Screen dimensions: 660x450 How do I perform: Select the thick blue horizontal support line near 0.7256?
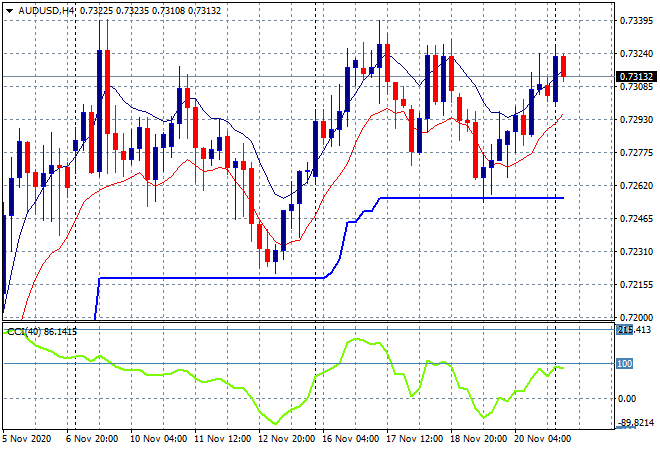pyautogui.click(x=471, y=198)
